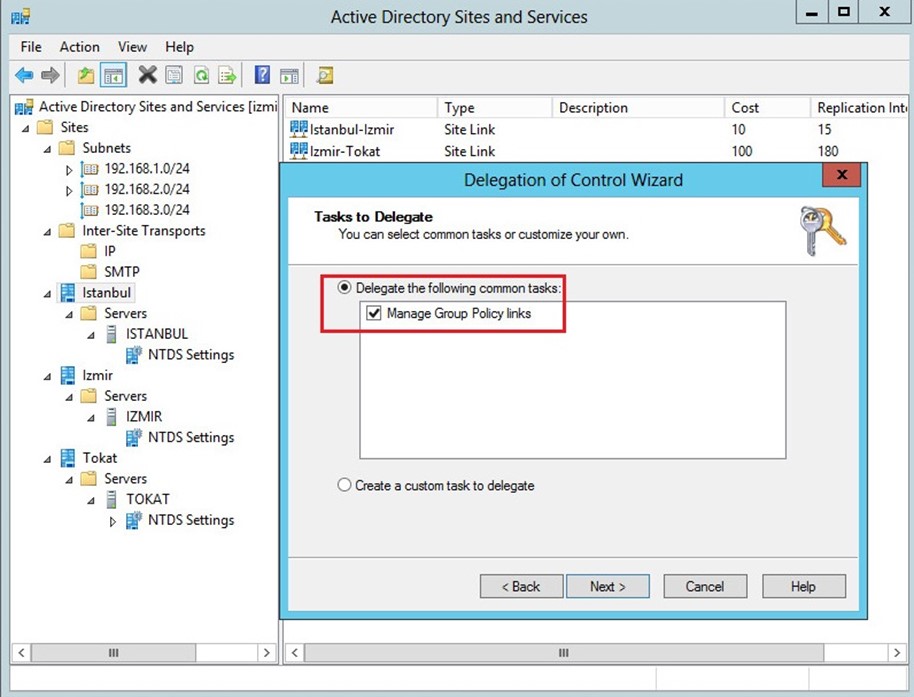Open the File menu
914x697 pixels.
click(31, 47)
